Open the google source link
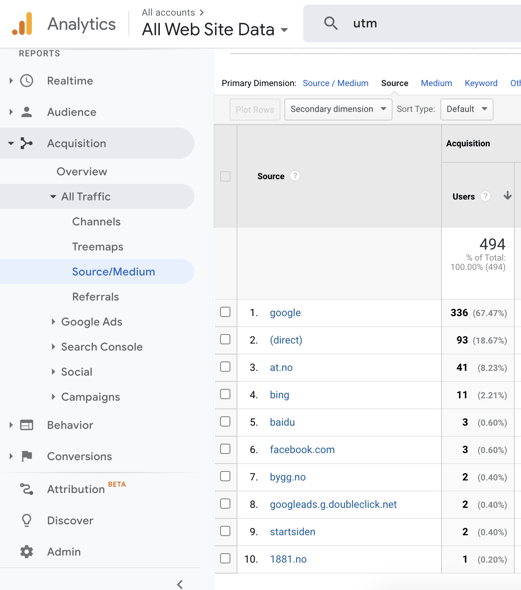The height and width of the screenshot is (590, 521). tap(285, 313)
